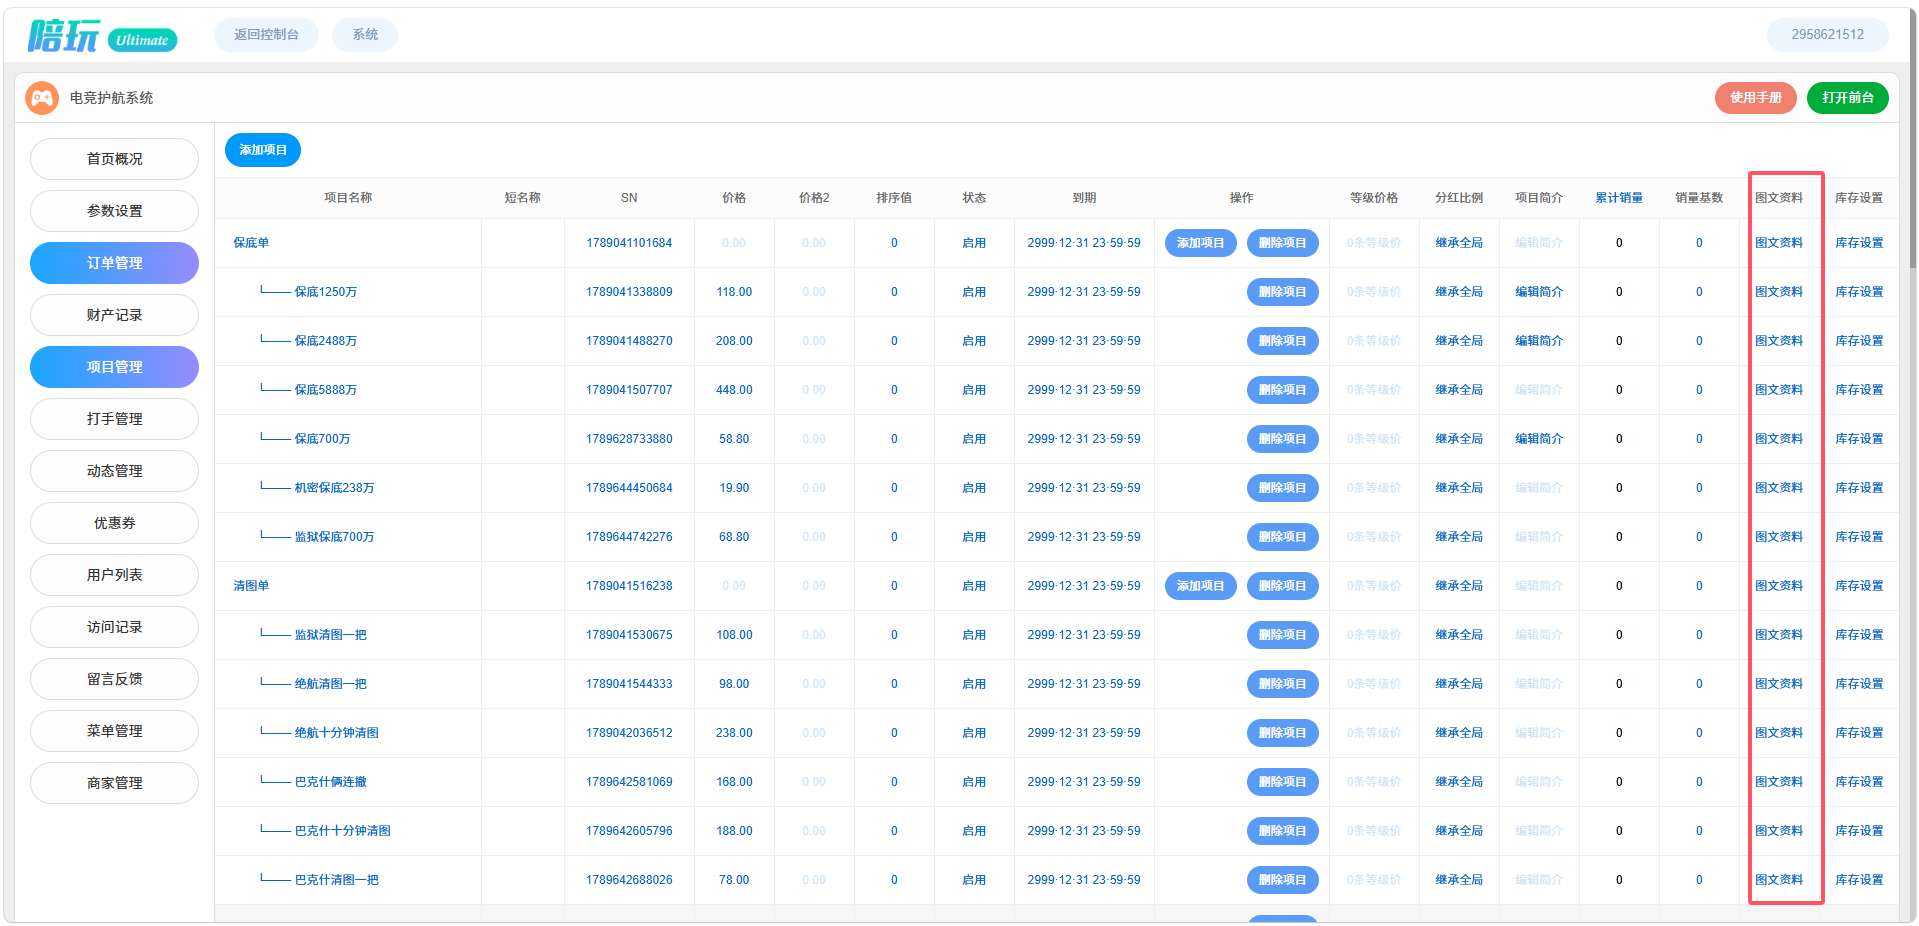
Task: Click the 保底单 project name
Action: [251, 243]
